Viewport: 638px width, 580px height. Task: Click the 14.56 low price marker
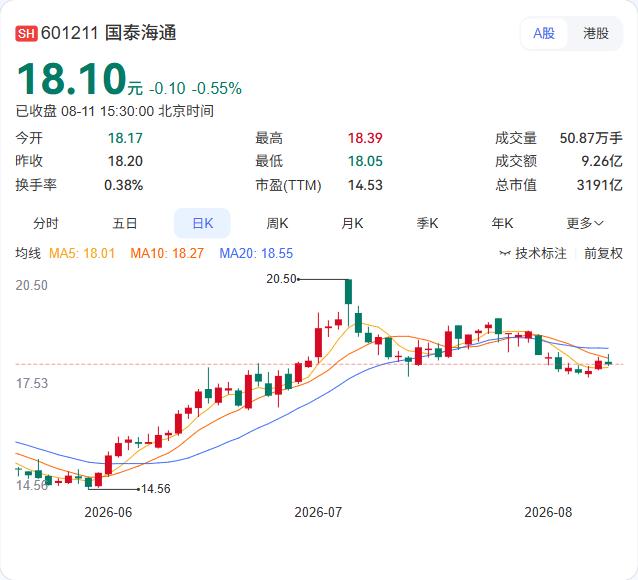[x=156, y=489]
